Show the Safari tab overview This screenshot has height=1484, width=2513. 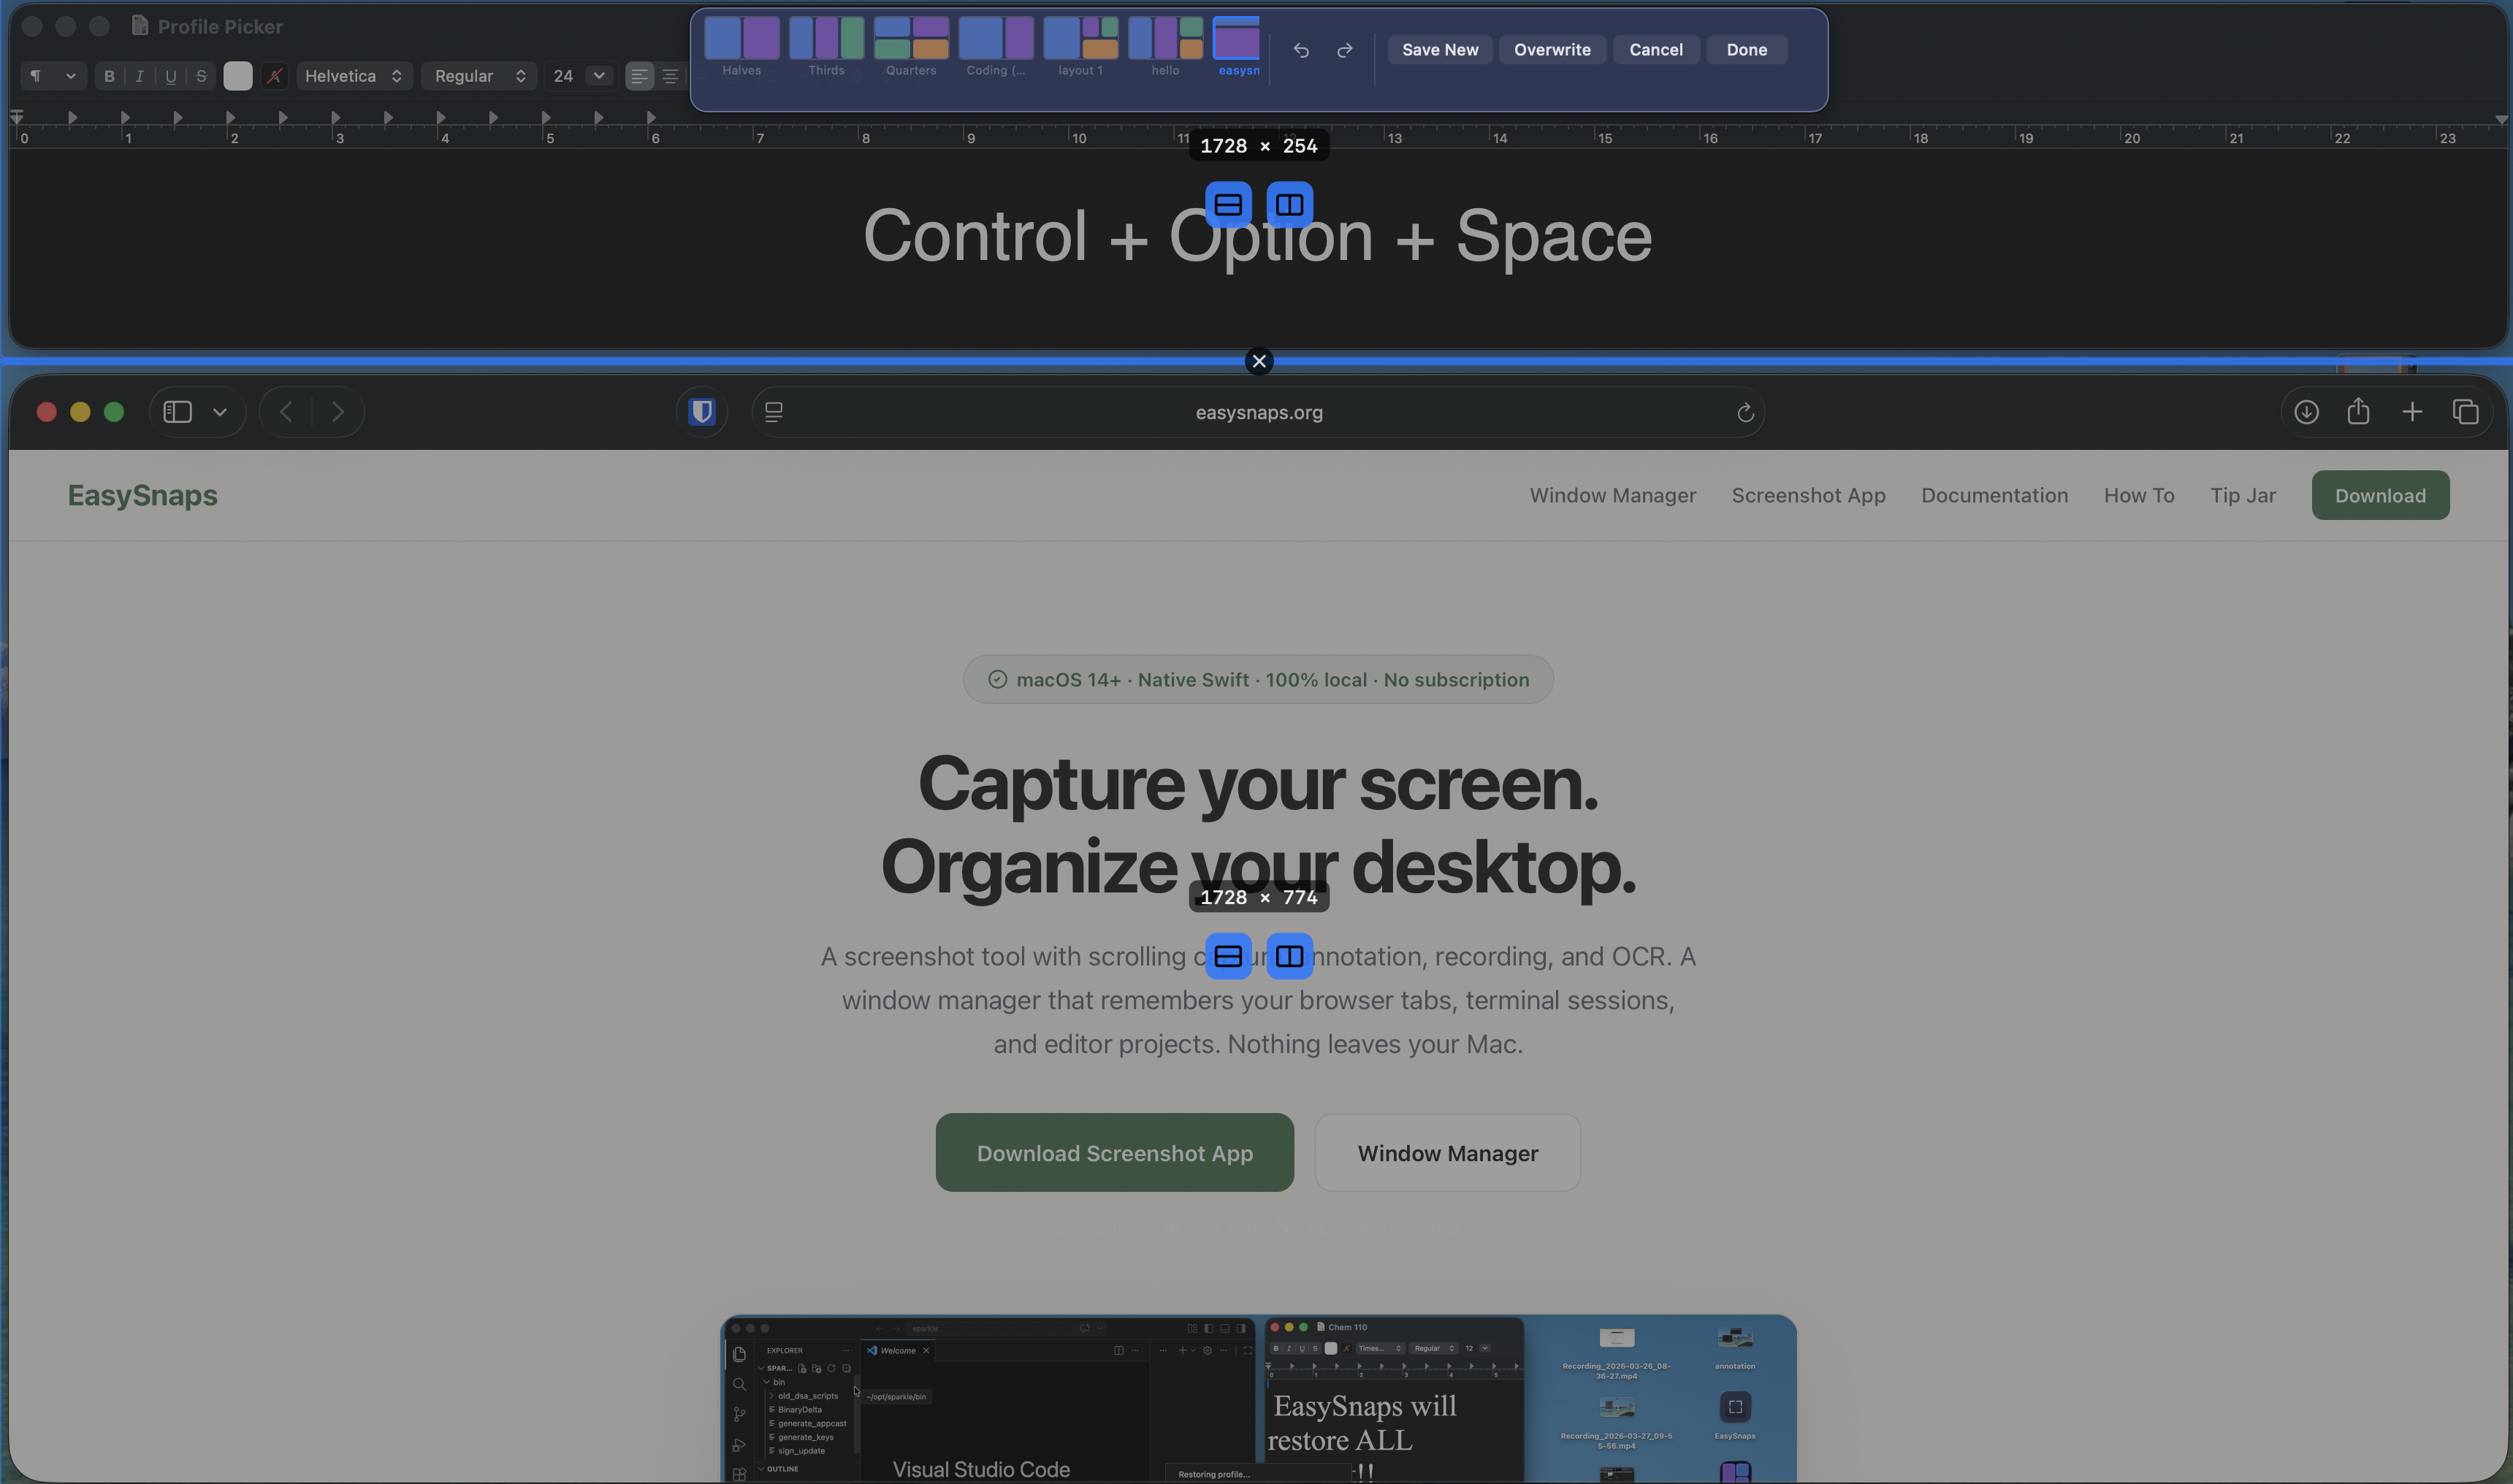[2466, 412]
